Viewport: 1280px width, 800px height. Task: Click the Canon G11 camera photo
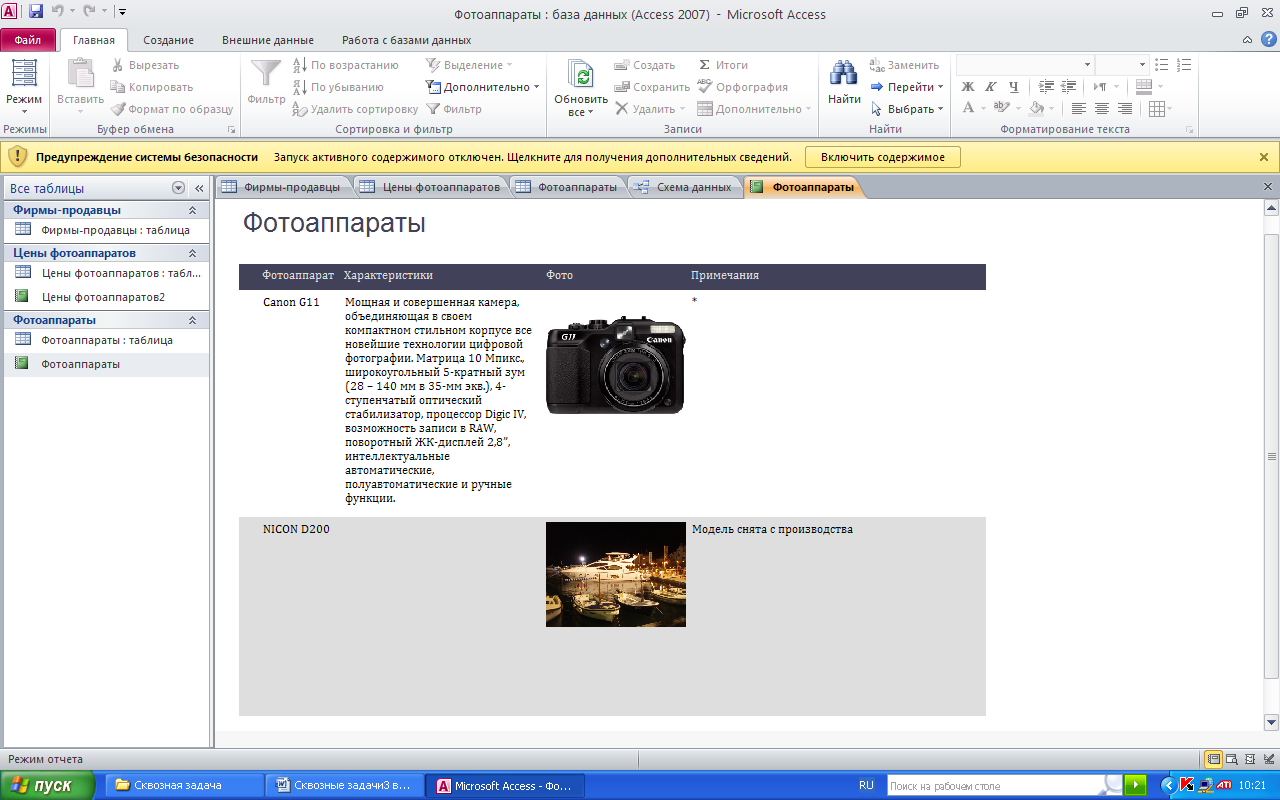(x=615, y=365)
